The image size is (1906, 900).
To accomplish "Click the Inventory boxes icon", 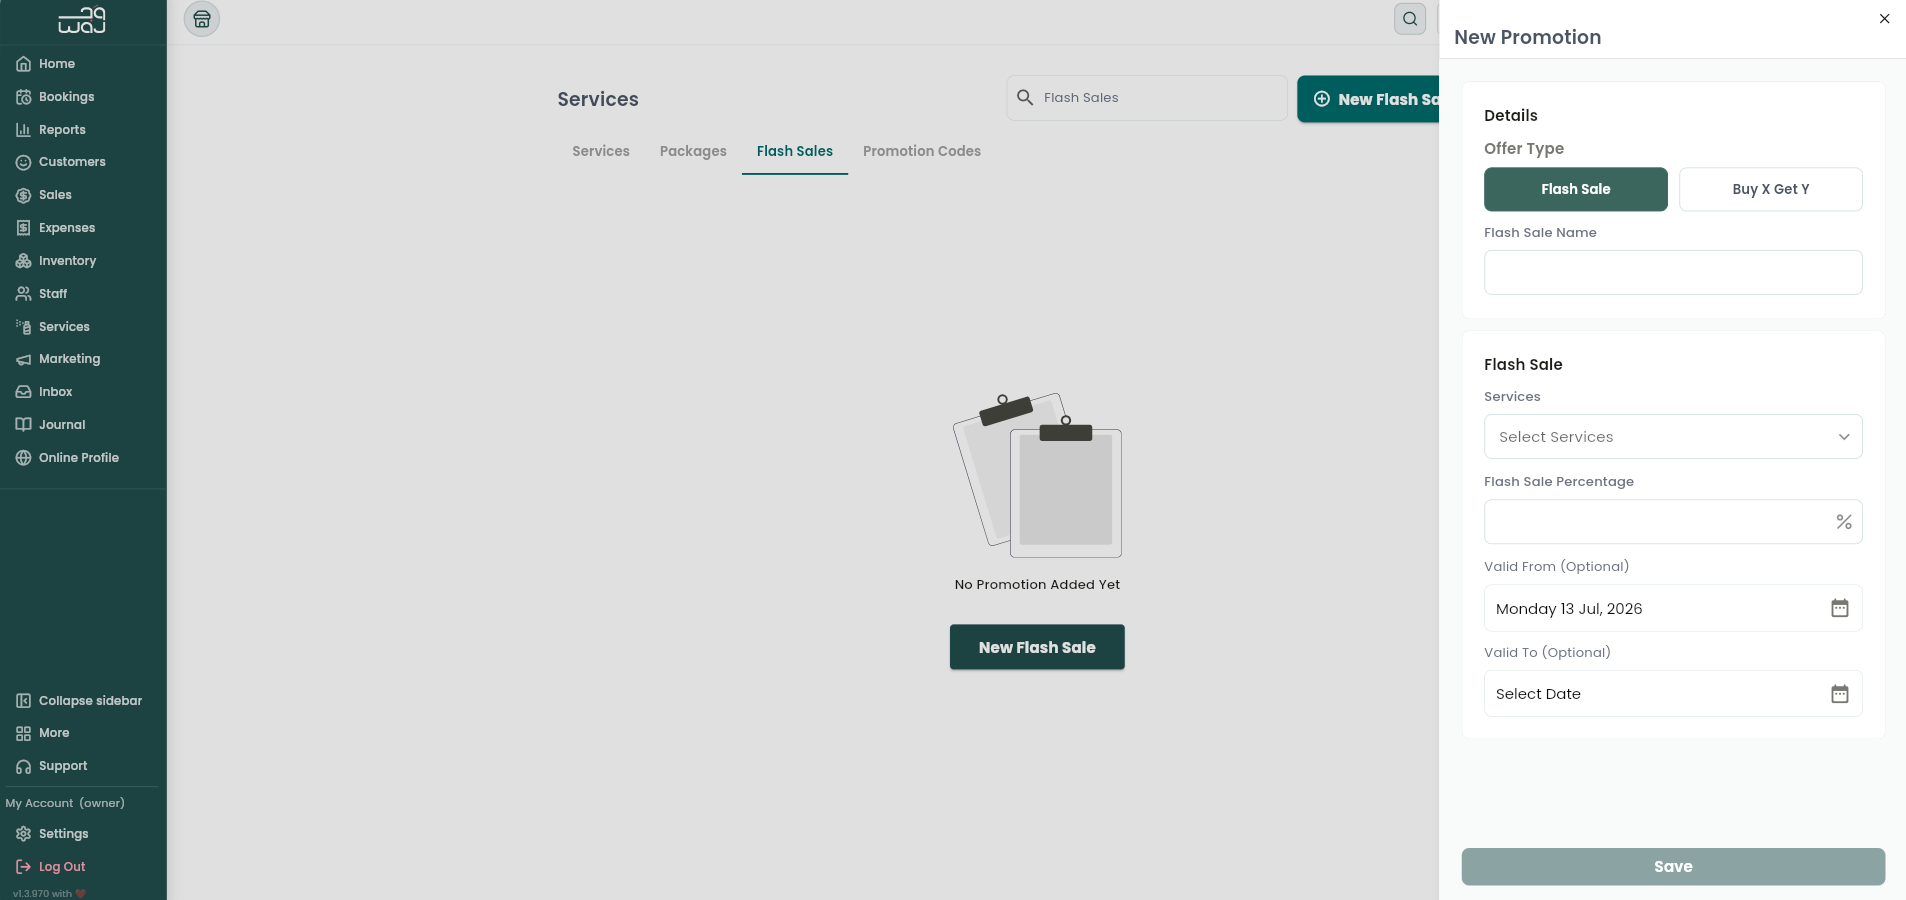I will point(23,261).
